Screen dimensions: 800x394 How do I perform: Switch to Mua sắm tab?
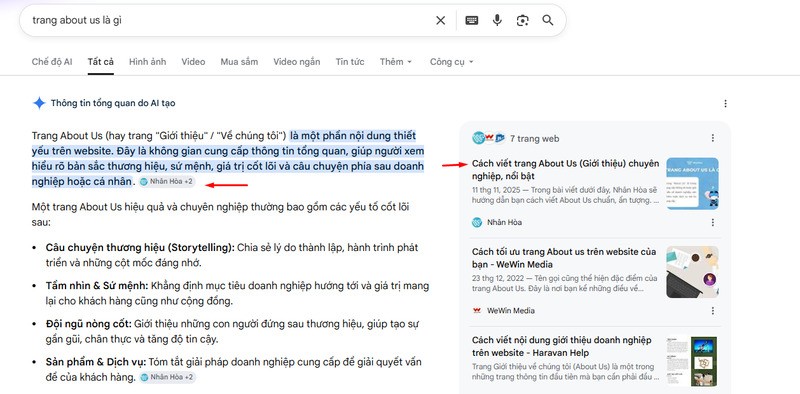point(239,62)
